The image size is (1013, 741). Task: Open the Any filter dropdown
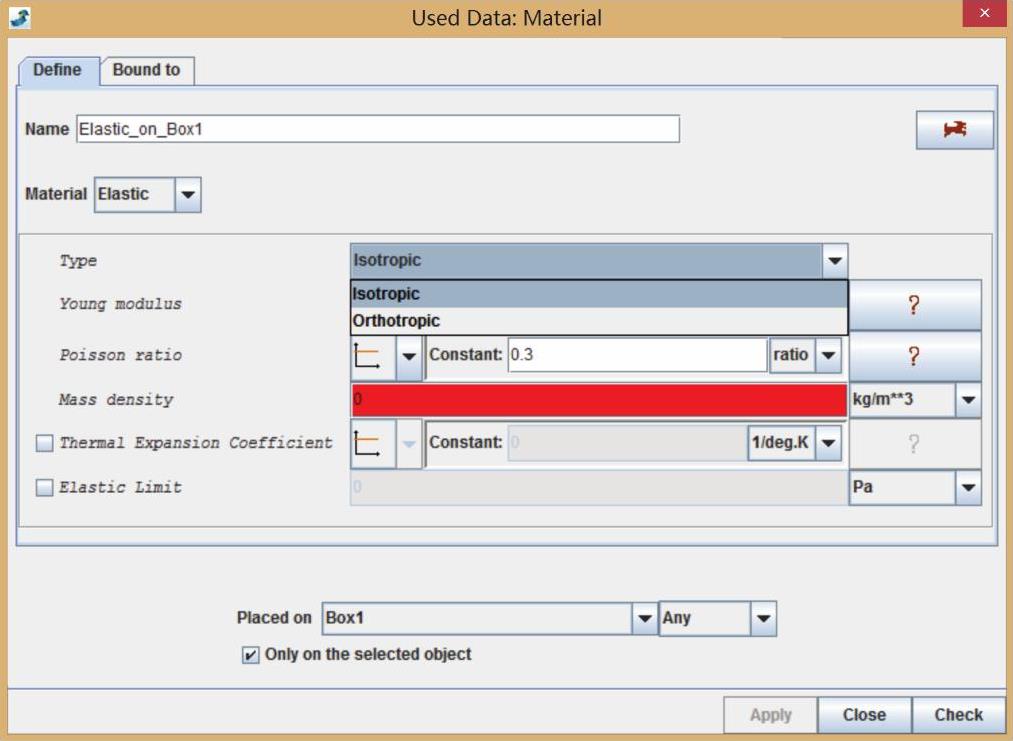click(763, 619)
